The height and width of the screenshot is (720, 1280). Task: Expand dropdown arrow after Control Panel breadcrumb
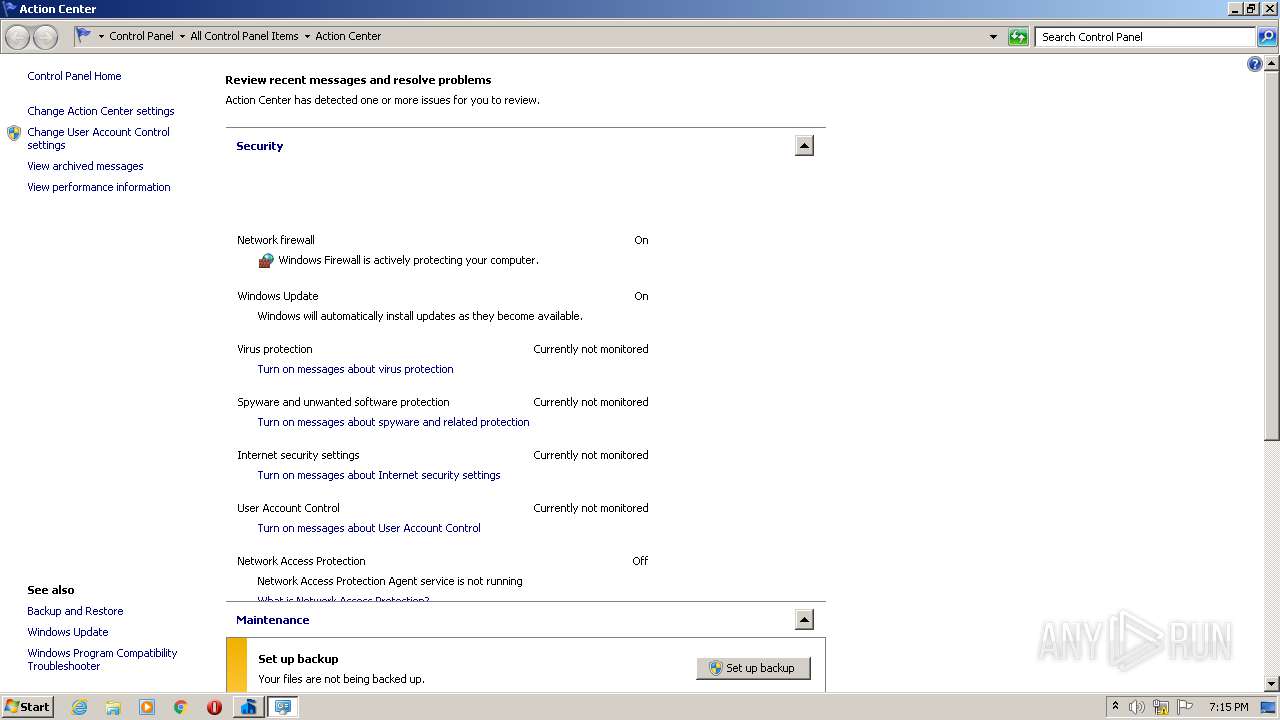182,36
